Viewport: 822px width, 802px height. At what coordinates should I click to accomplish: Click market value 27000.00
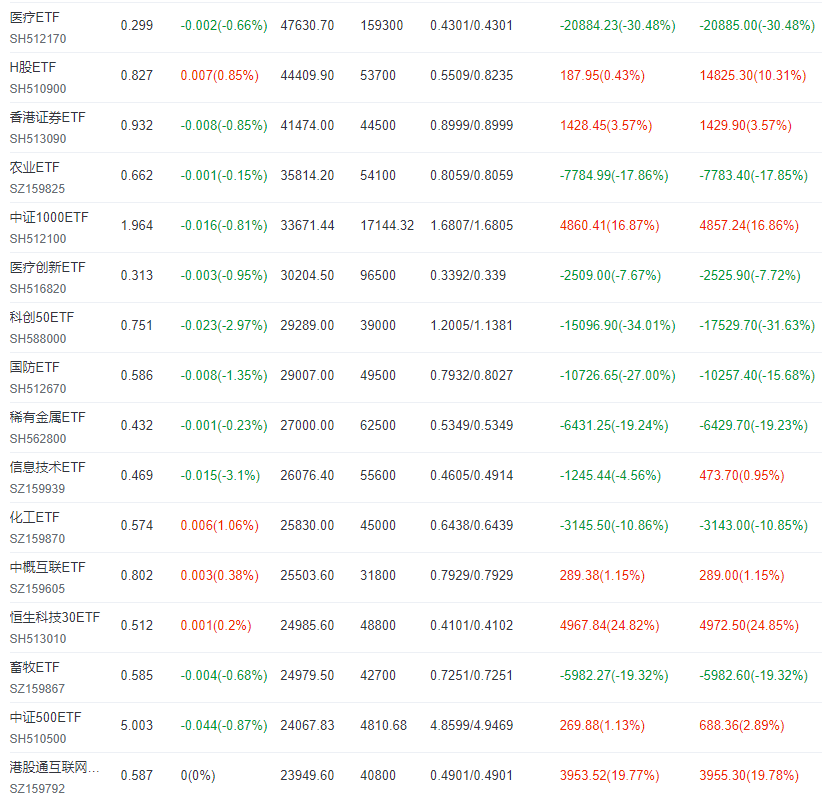307,425
